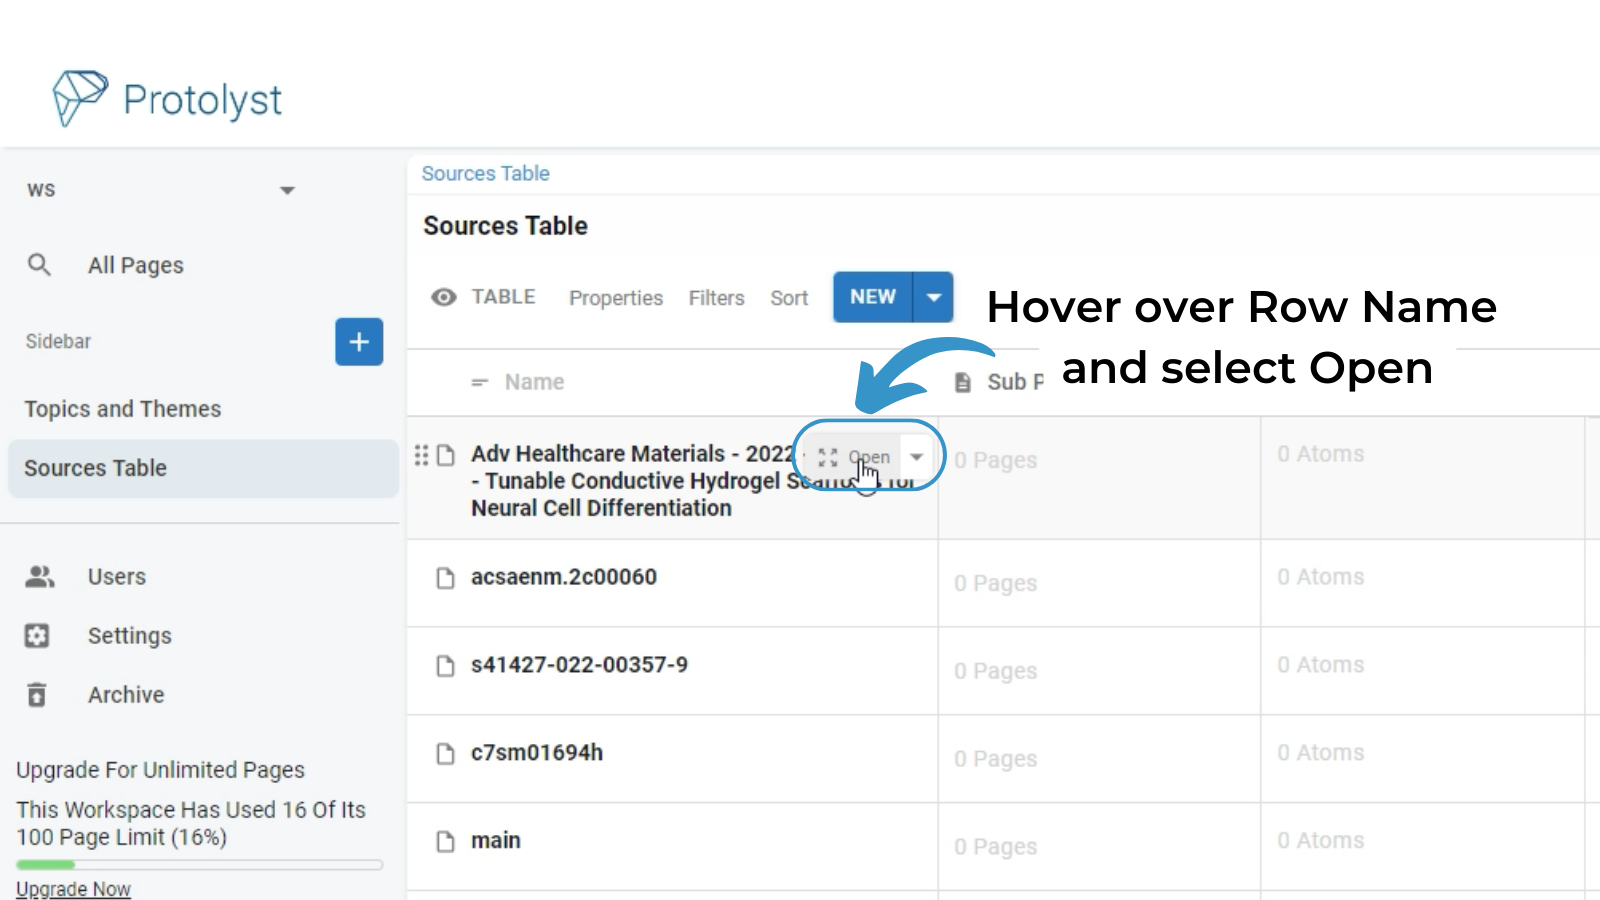Toggle the TABLE view eye icon
This screenshot has height=900, width=1600.
point(444,297)
